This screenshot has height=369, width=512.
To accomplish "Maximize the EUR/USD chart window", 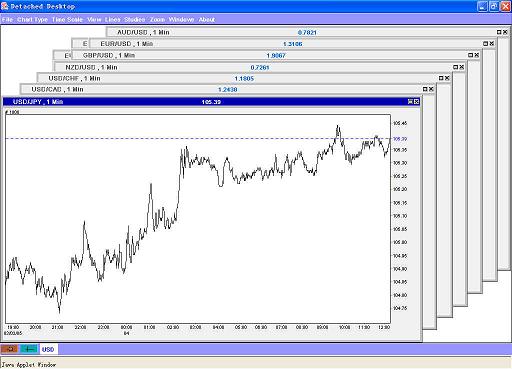I will [x=486, y=43].
